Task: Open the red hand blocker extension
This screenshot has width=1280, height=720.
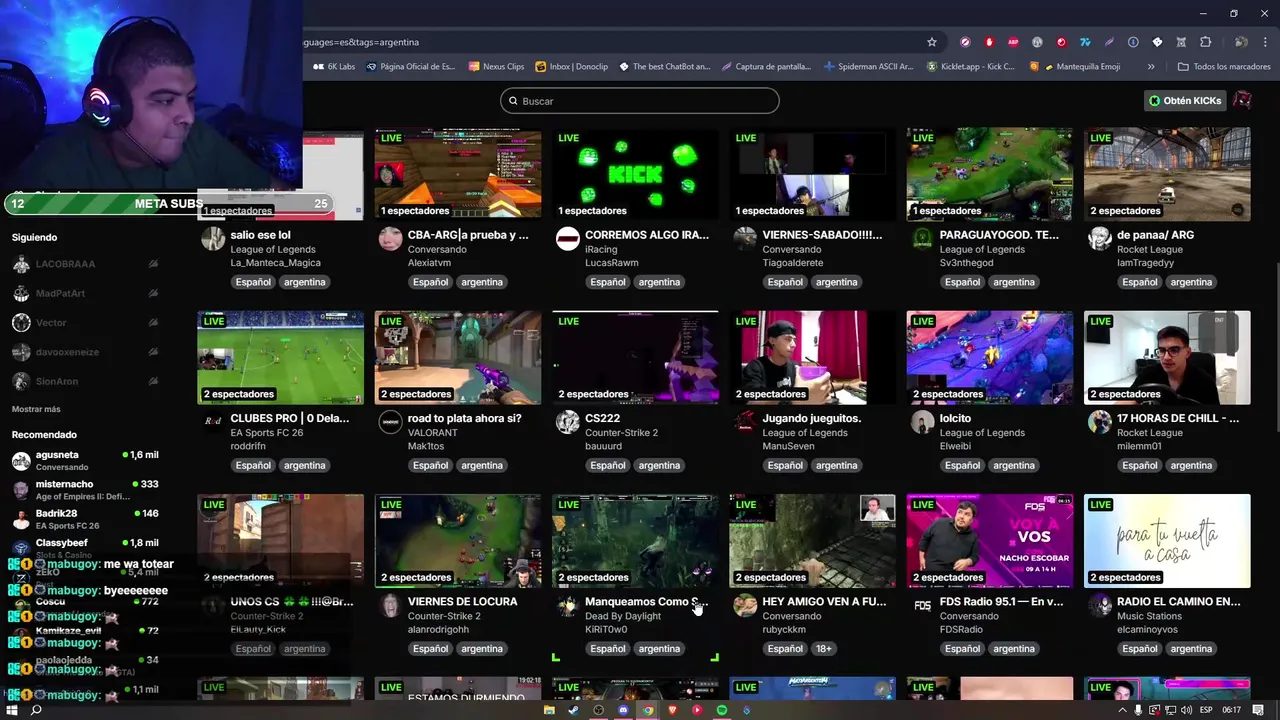Action: pyautogui.click(x=989, y=42)
